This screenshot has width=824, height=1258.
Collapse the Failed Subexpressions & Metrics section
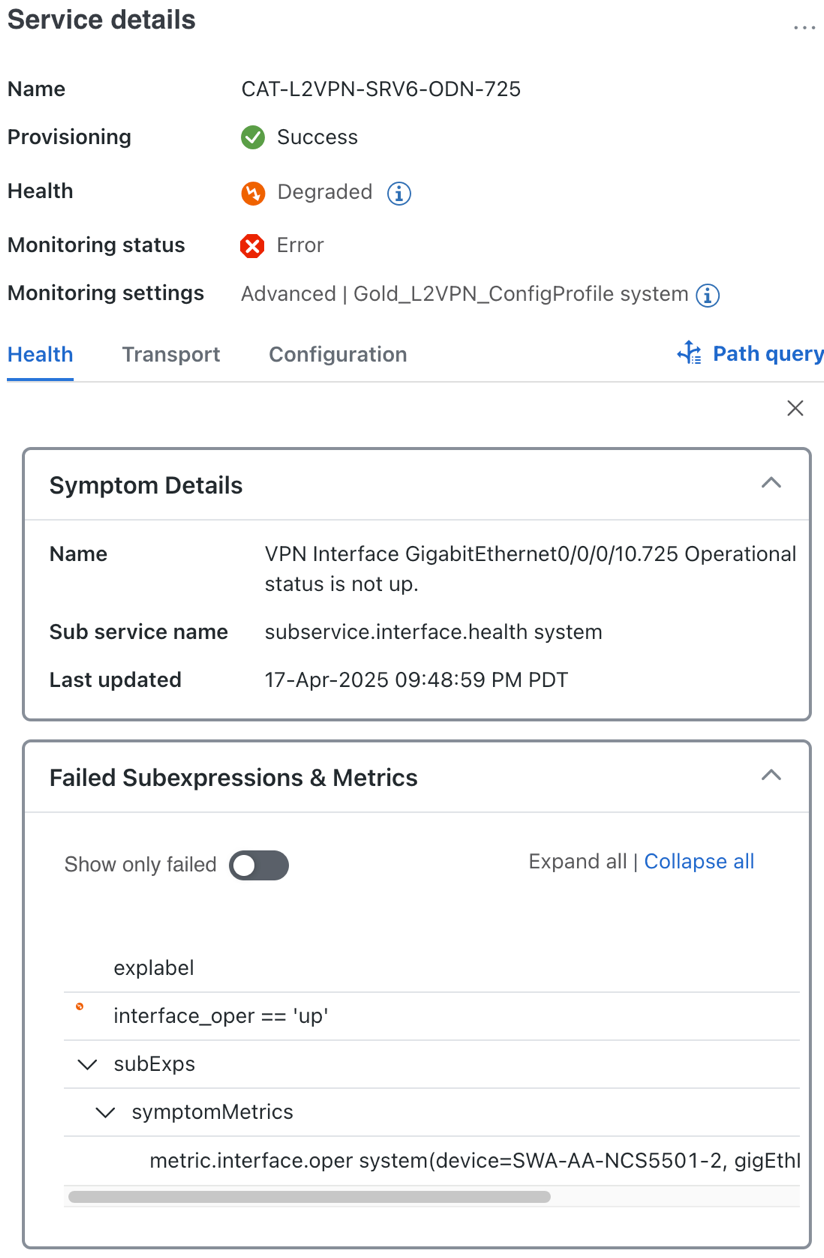click(771, 775)
